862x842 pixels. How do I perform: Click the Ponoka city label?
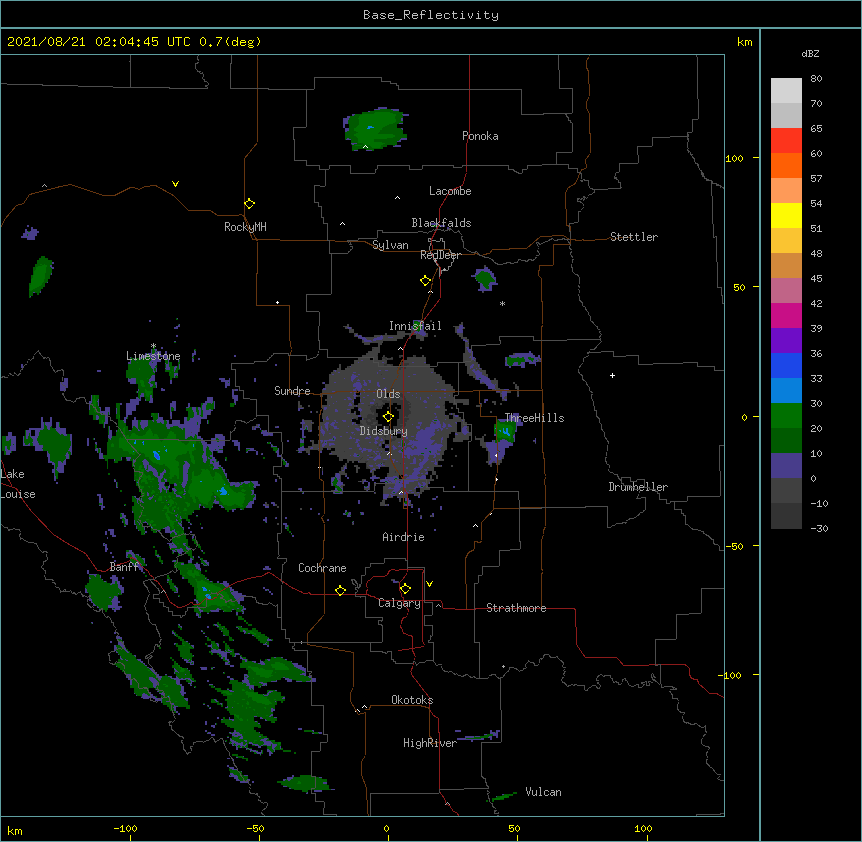(480, 136)
